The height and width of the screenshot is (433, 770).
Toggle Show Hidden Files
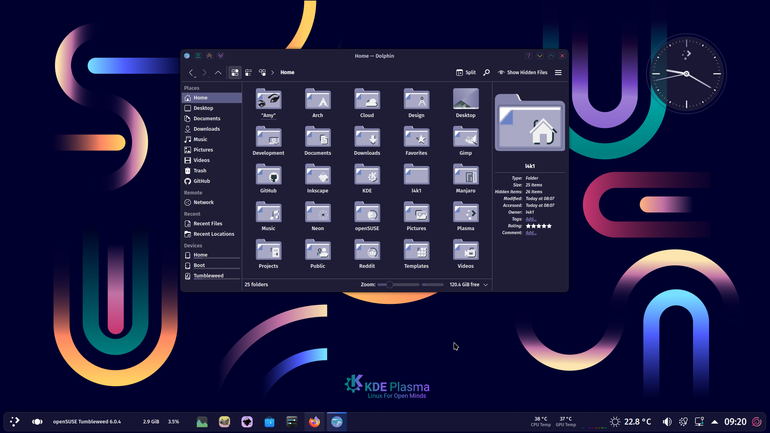tap(522, 73)
